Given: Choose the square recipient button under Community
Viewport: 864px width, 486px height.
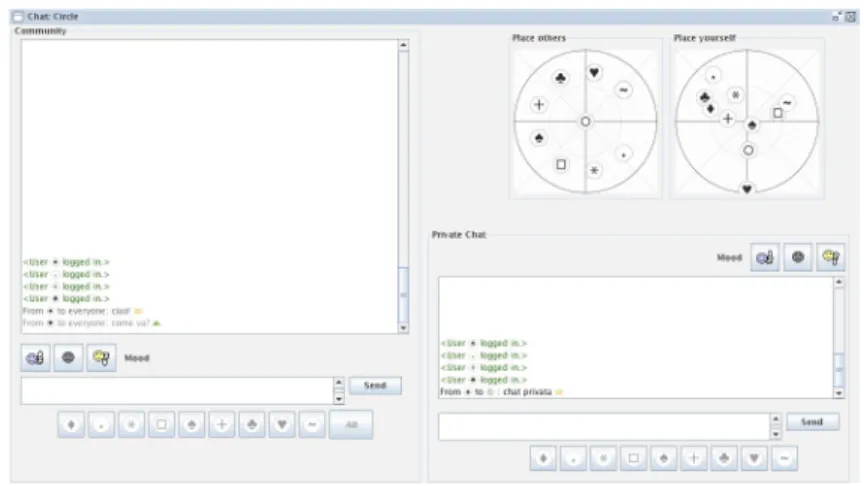Looking at the screenshot, I should click(161, 425).
